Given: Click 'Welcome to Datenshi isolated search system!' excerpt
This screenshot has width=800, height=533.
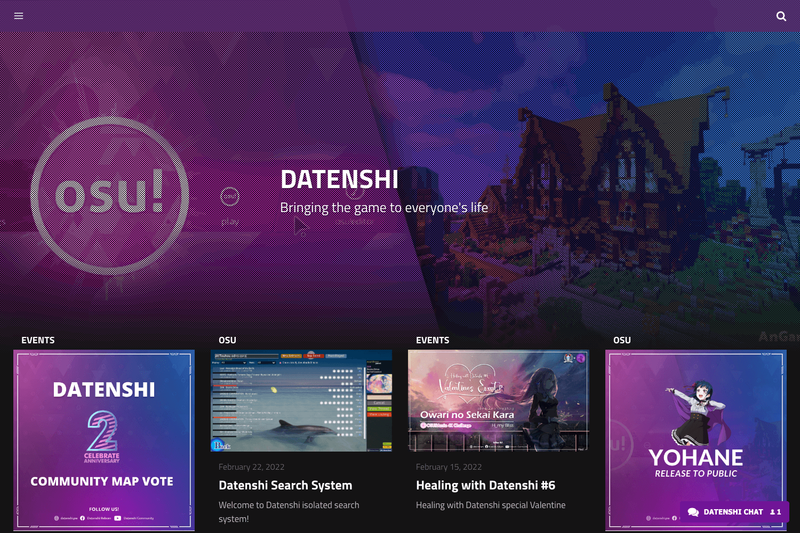Looking at the screenshot, I should point(289,512).
